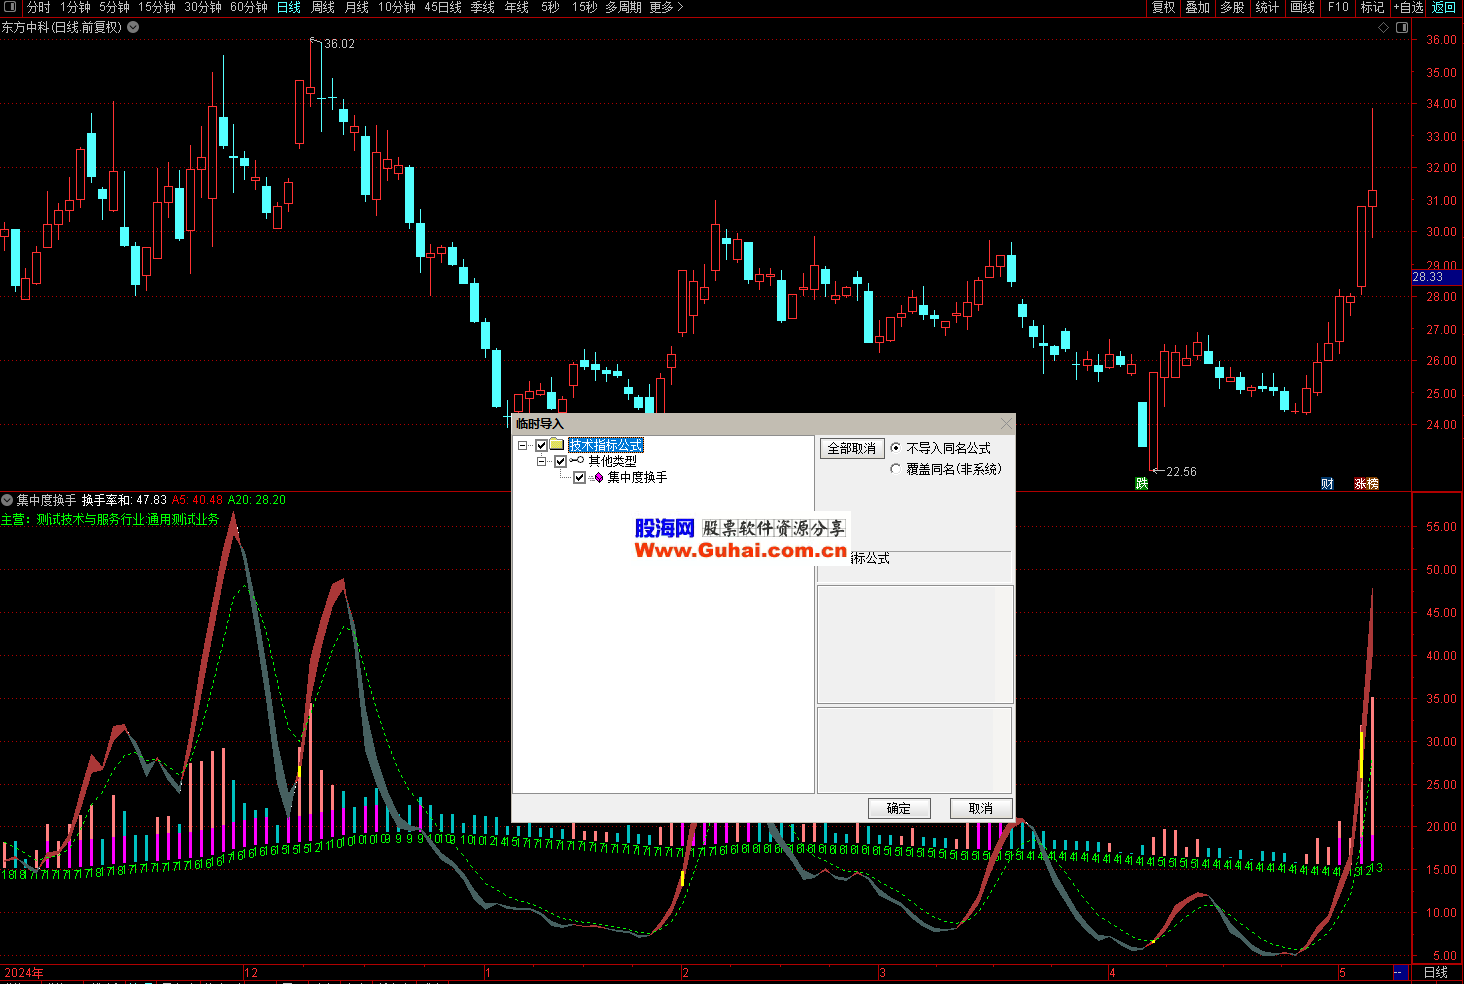Switch to 分时 chart period
The height and width of the screenshot is (984, 1464).
pos(38,7)
